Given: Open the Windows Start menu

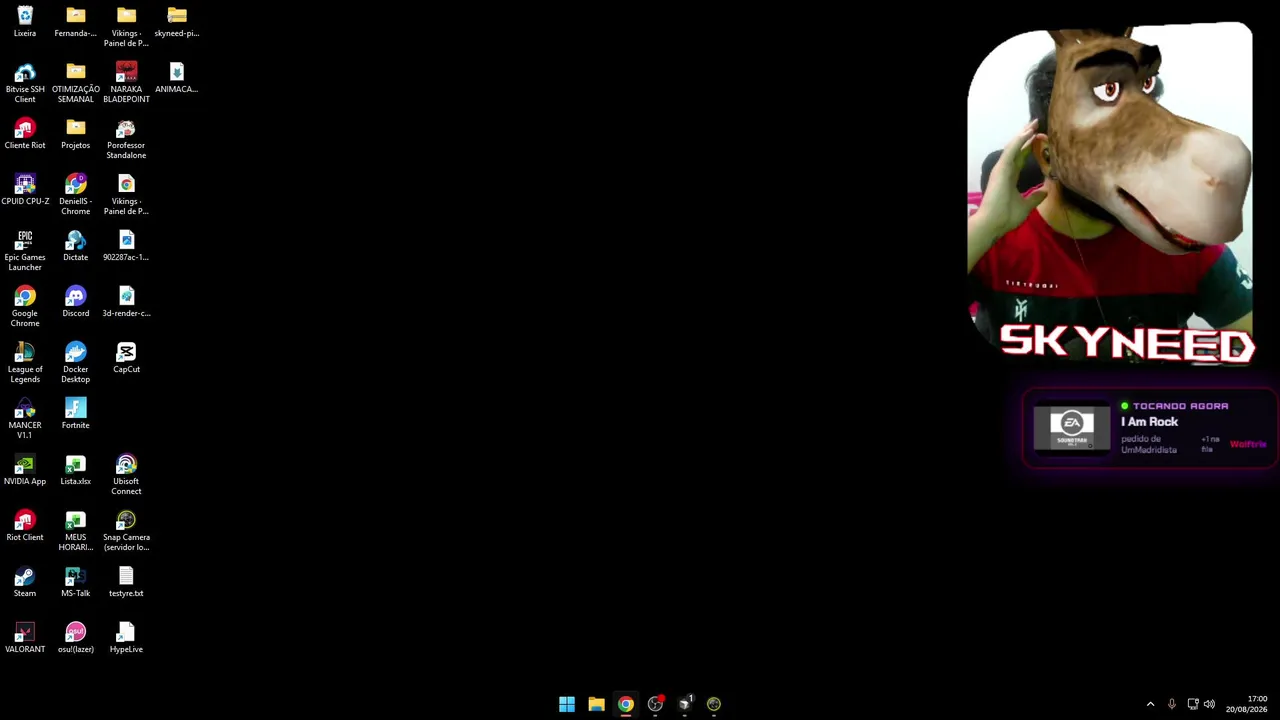Looking at the screenshot, I should tap(567, 704).
